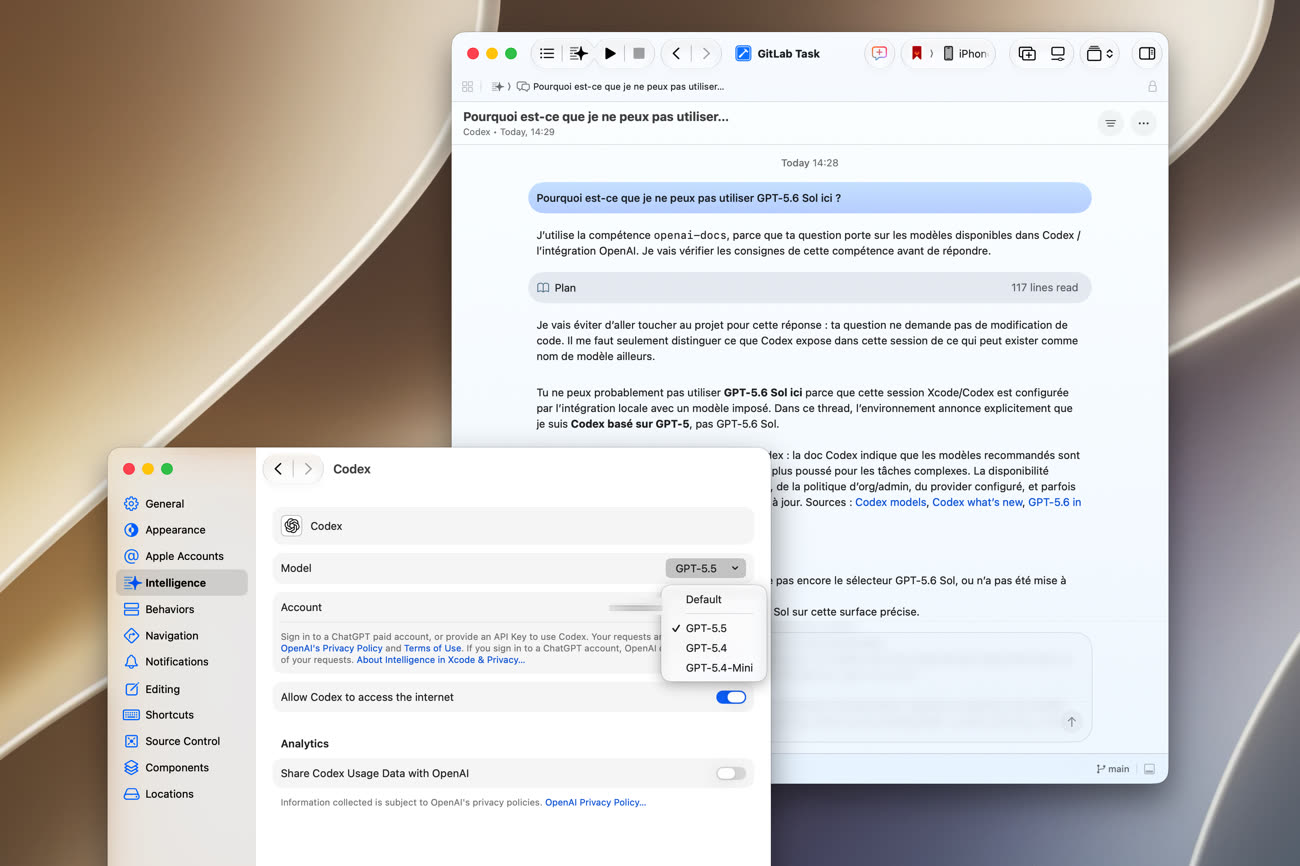This screenshot has width=1300, height=866.
Task: Click the add window/tab icon in the toolbar
Action: click(x=1027, y=54)
